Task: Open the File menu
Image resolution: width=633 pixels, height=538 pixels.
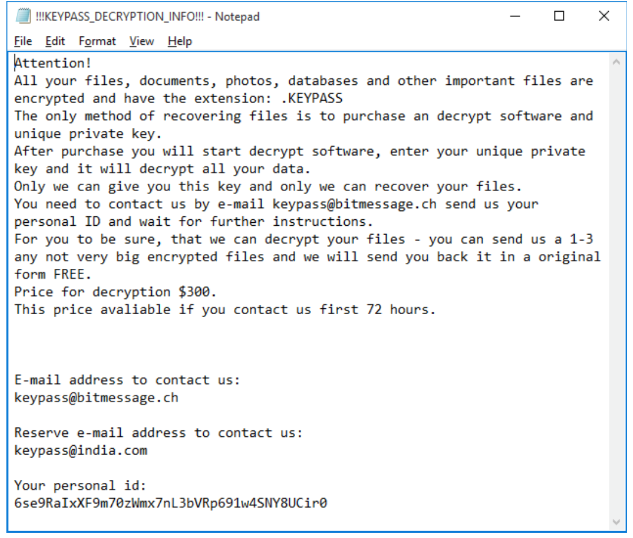Action: 24,41
